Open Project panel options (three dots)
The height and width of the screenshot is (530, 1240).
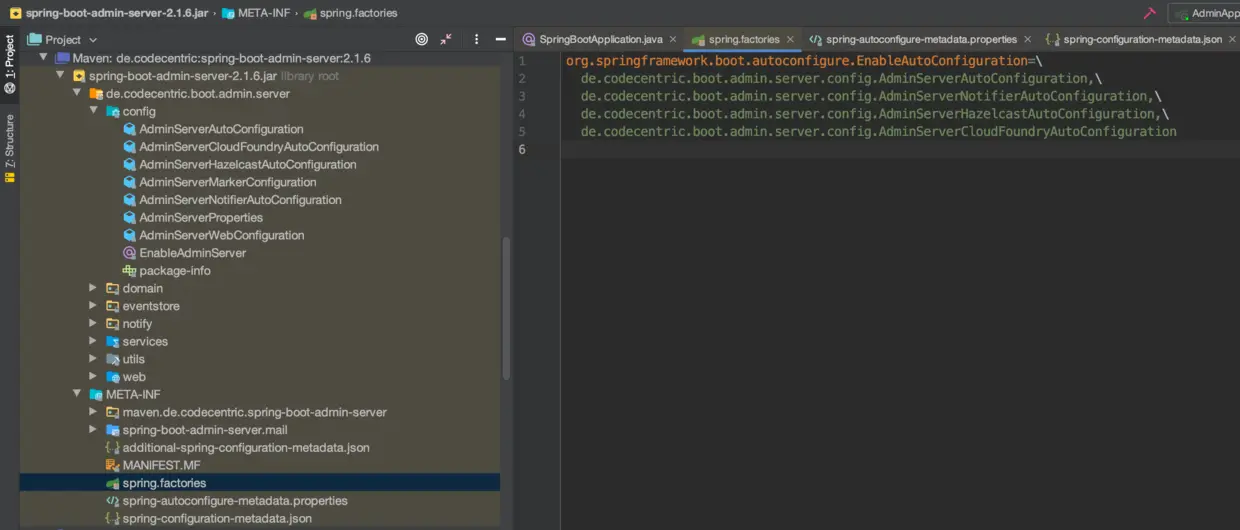click(x=475, y=39)
